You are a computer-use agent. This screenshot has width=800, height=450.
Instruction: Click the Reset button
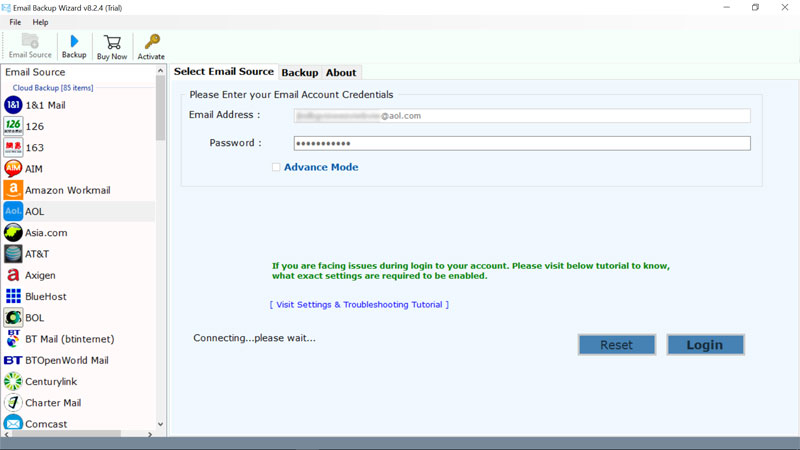click(x=616, y=345)
